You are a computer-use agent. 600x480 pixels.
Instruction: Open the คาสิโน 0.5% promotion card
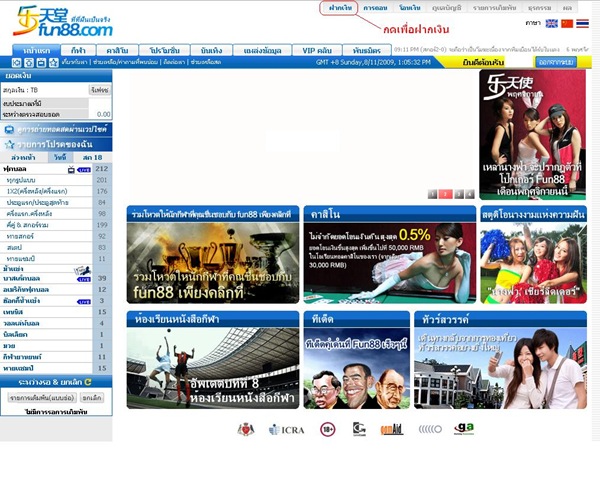tap(390, 255)
